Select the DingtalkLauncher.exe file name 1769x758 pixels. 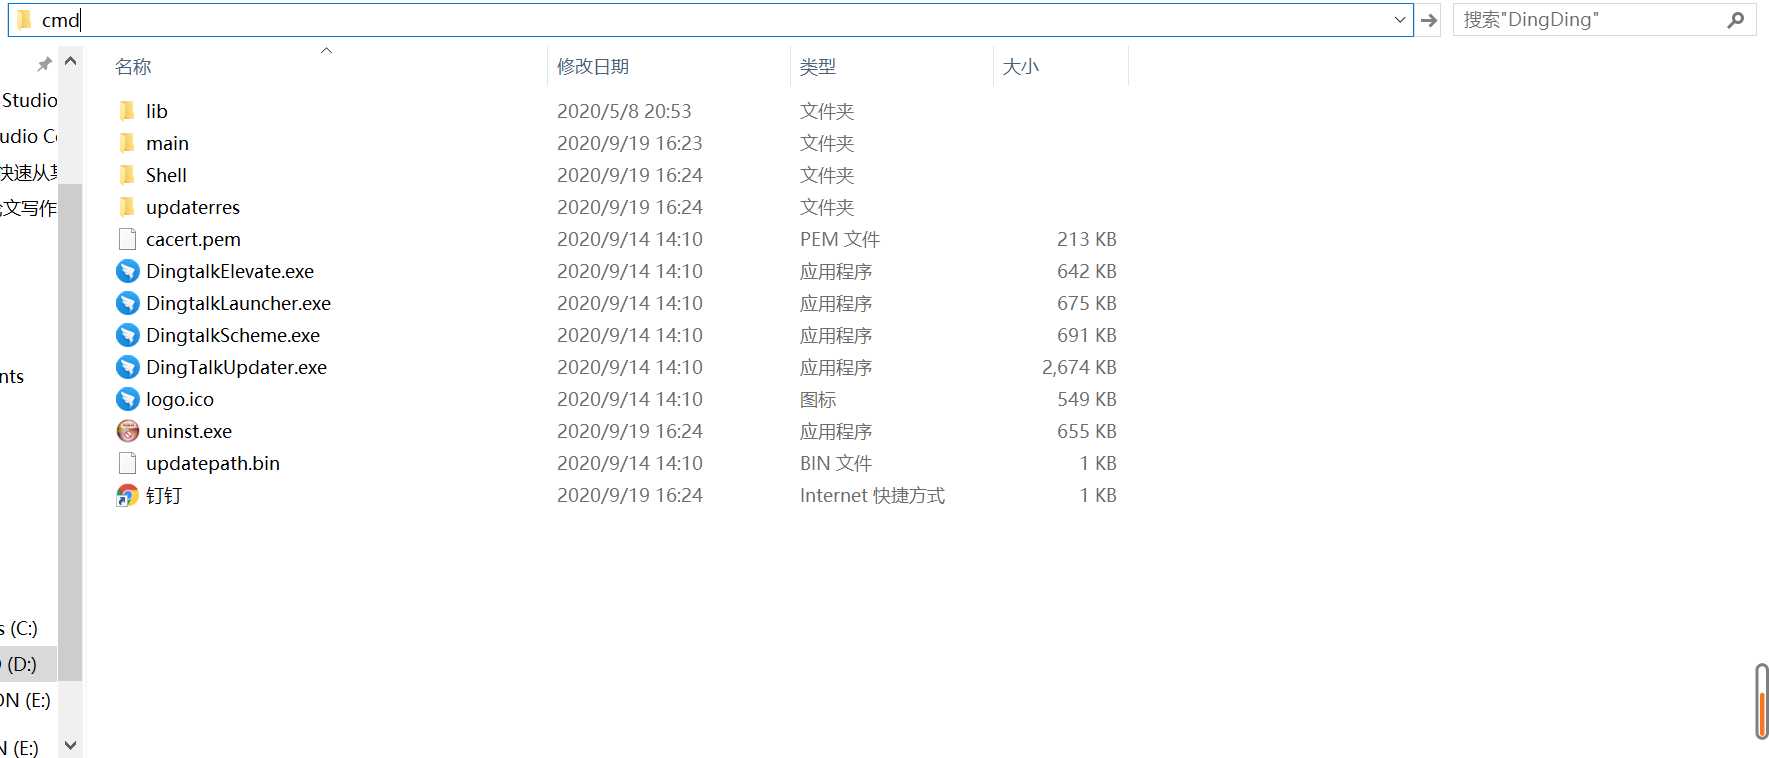(x=238, y=303)
